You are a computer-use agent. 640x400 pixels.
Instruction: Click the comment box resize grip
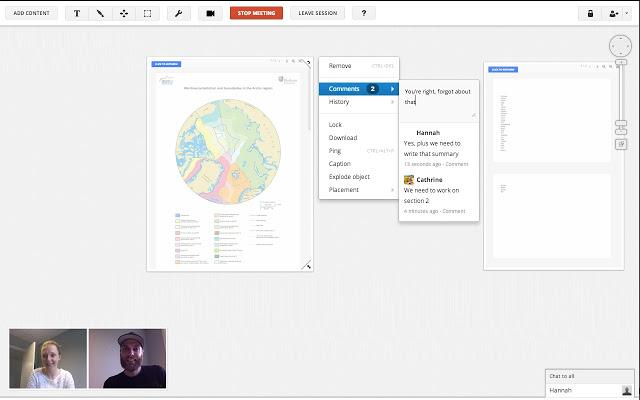pos(474,116)
